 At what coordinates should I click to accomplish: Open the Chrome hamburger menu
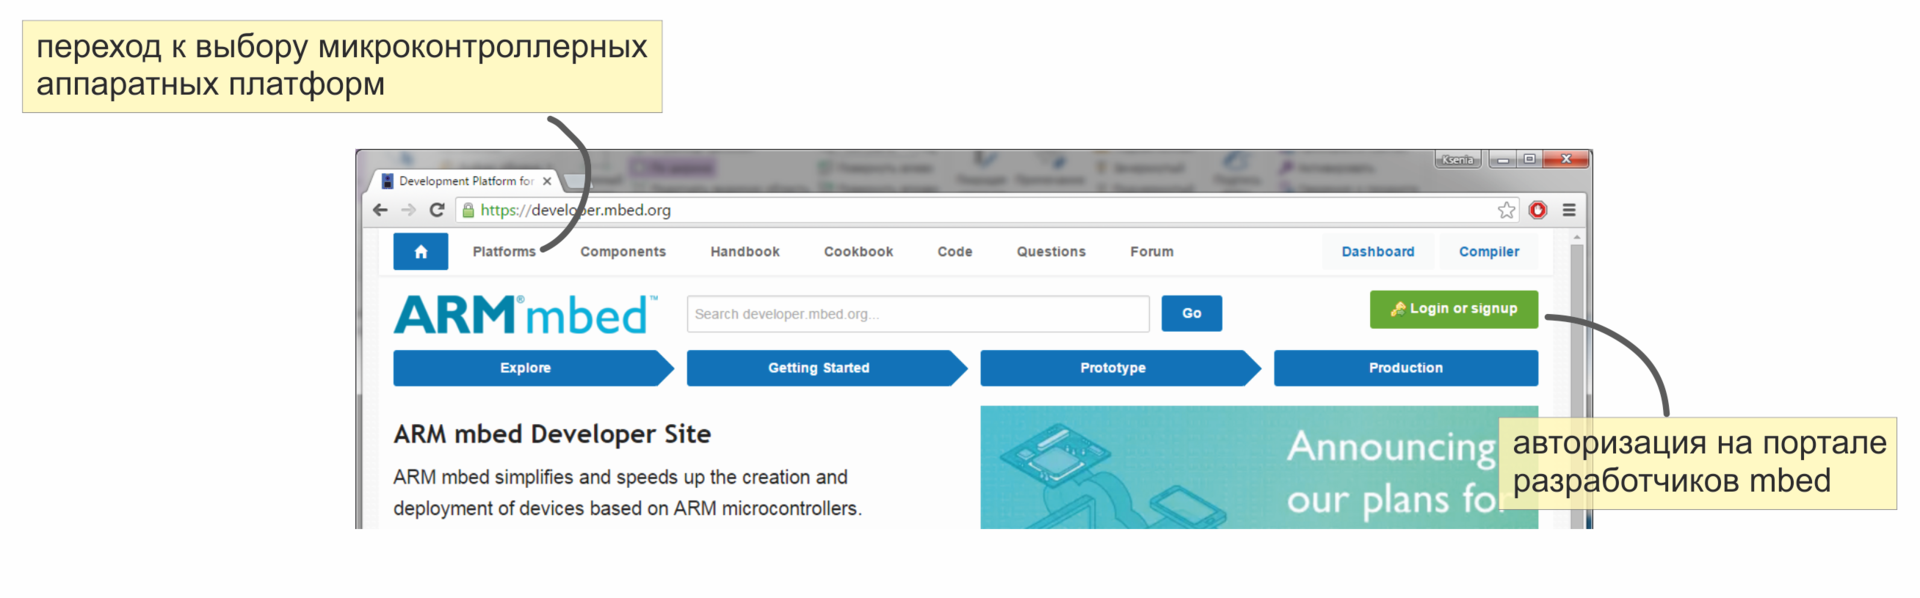click(1569, 210)
